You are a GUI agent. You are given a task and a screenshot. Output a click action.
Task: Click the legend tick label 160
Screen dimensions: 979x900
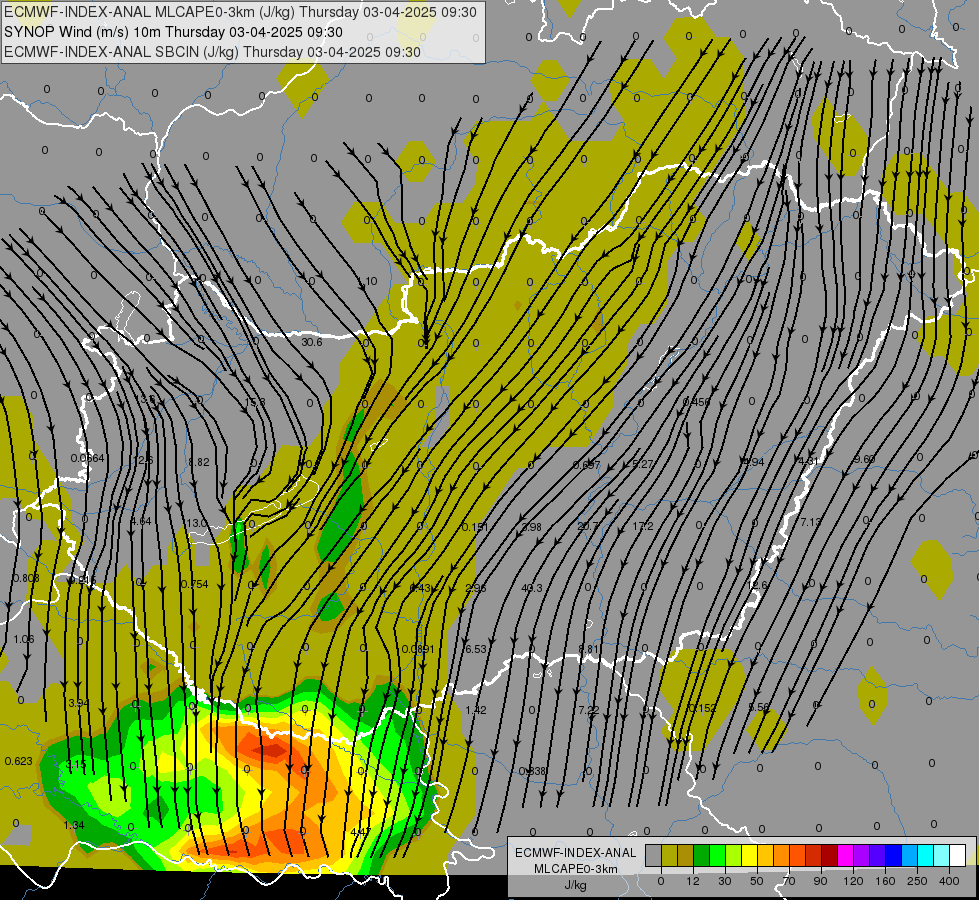pos(884,881)
